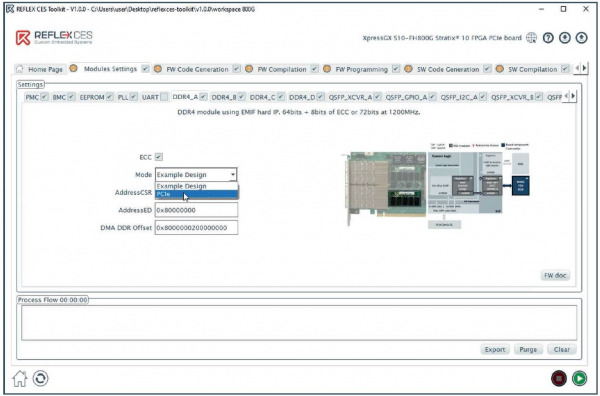Click the upload arrow icon in header
Image resolution: width=600 pixels, height=396 pixels.
coord(581,38)
